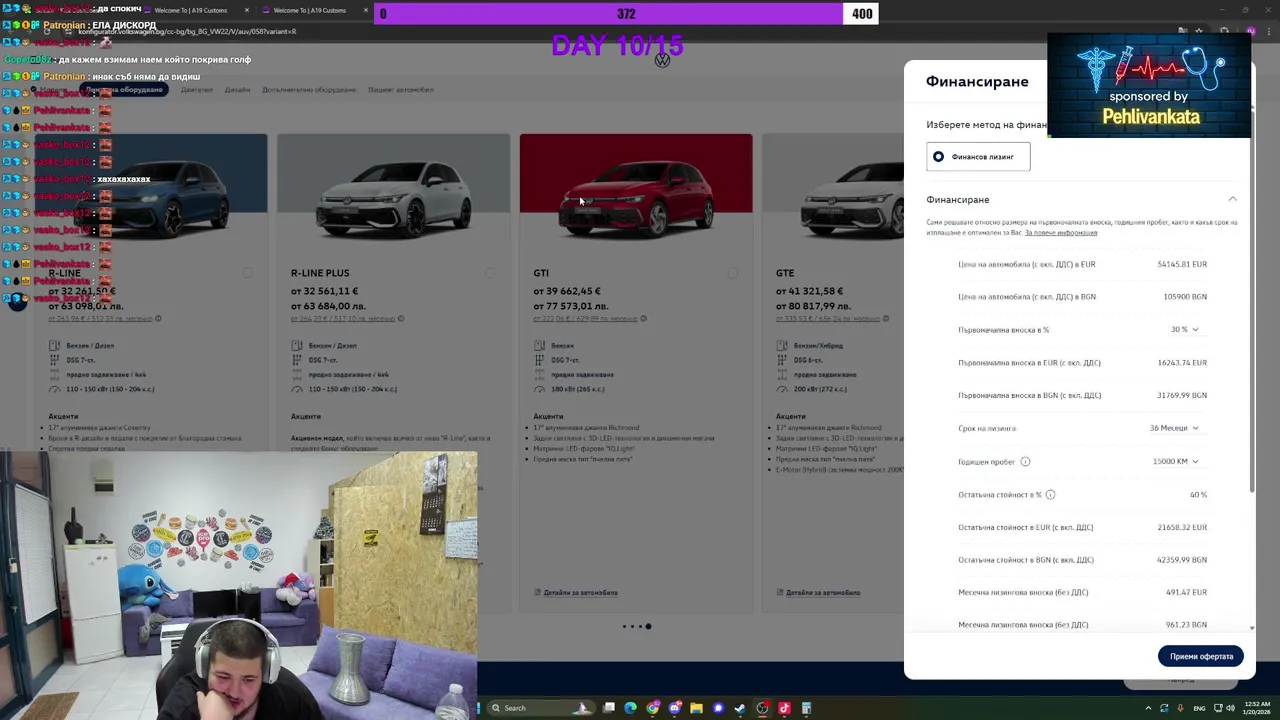Open Steam from the taskbar
Screen dimensions: 1280x720
coord(740,708)
